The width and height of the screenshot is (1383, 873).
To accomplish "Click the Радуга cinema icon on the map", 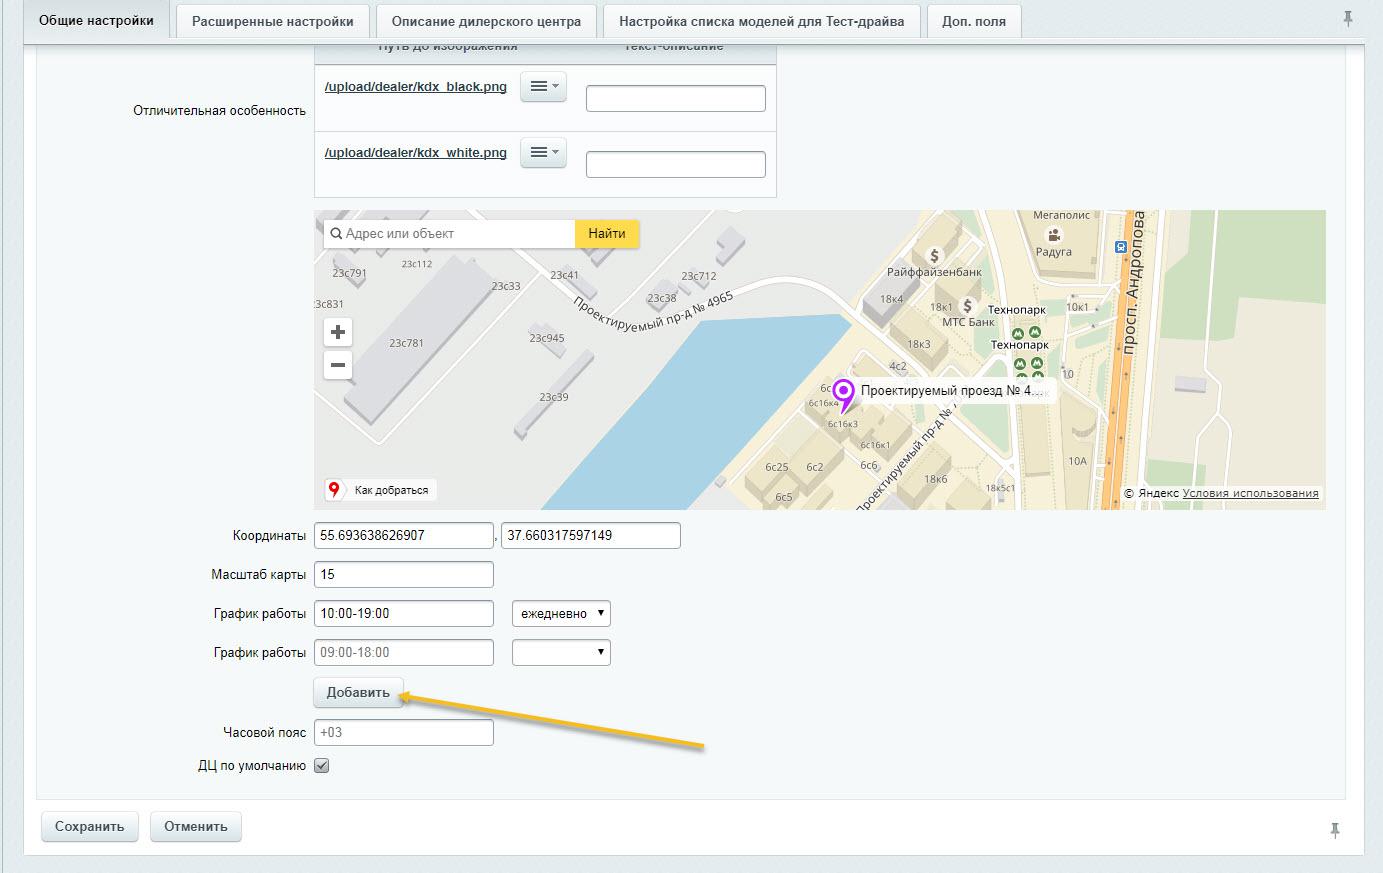I will 1054,236.
